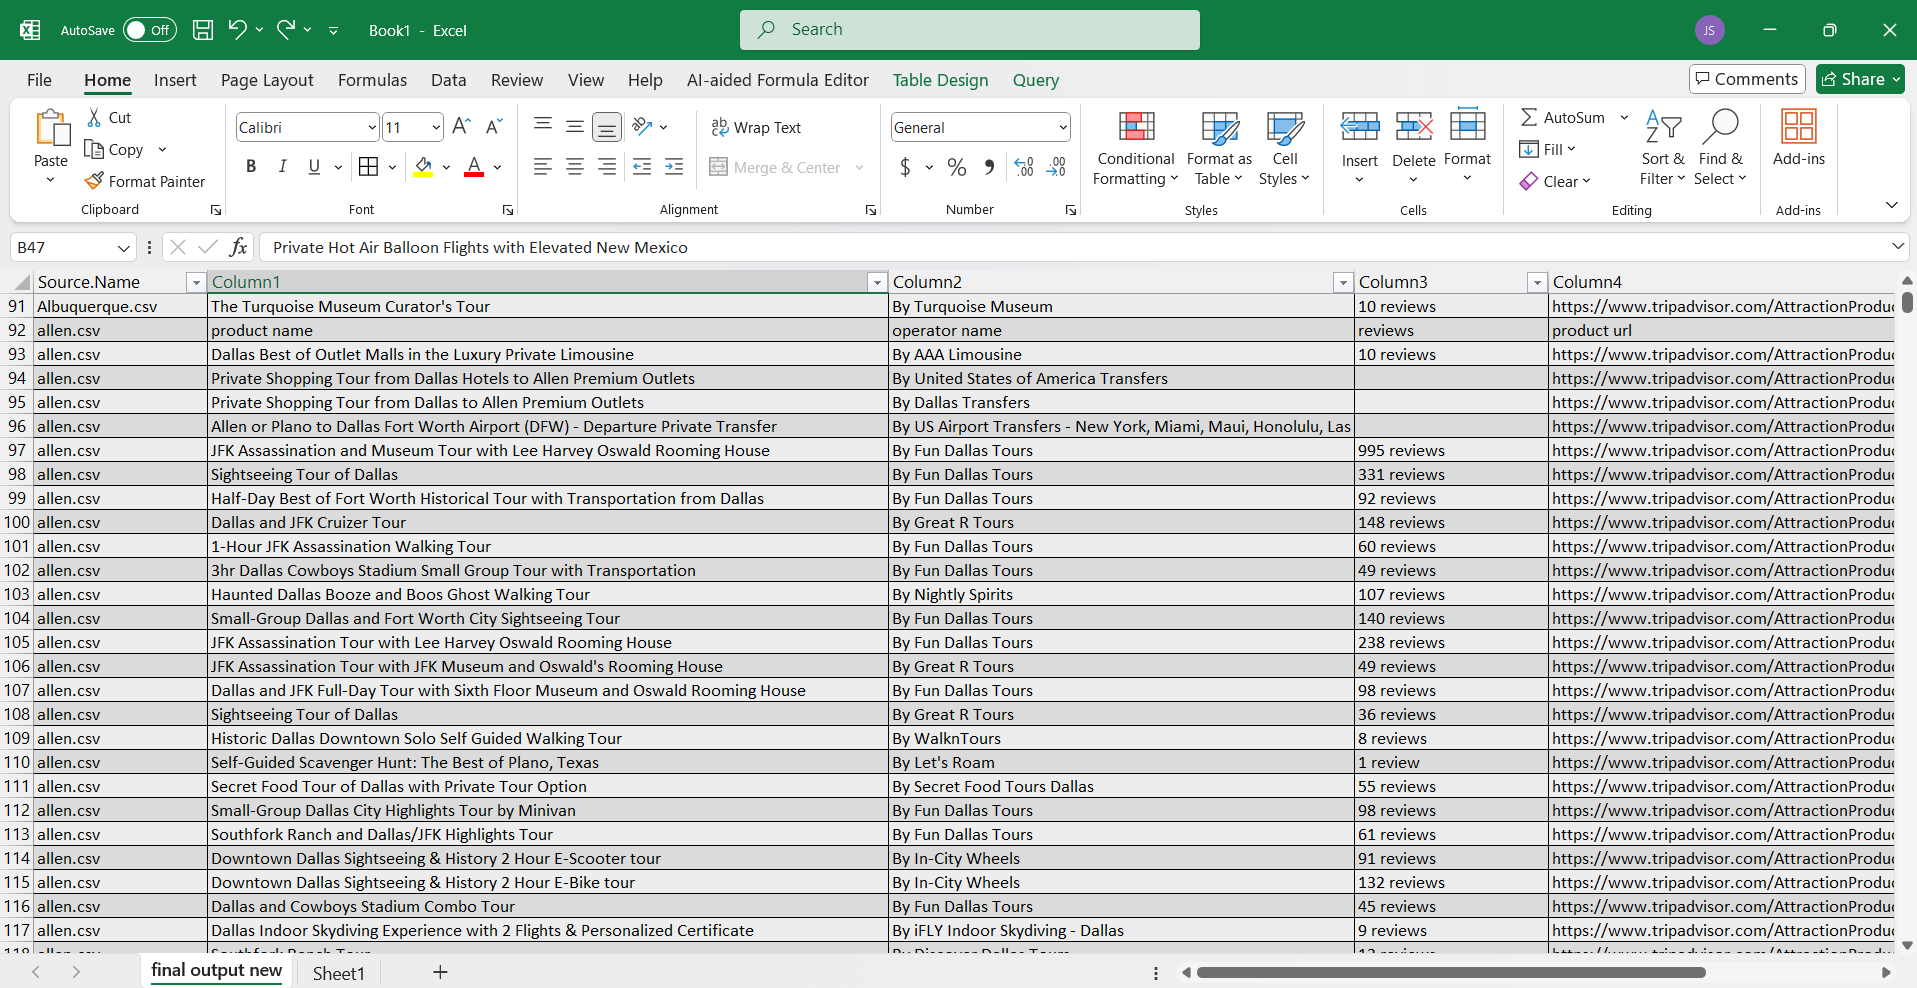This screenshot has width=1917, height=988.
Task: Increase font size with larger A
Action: tap(461, 127)
